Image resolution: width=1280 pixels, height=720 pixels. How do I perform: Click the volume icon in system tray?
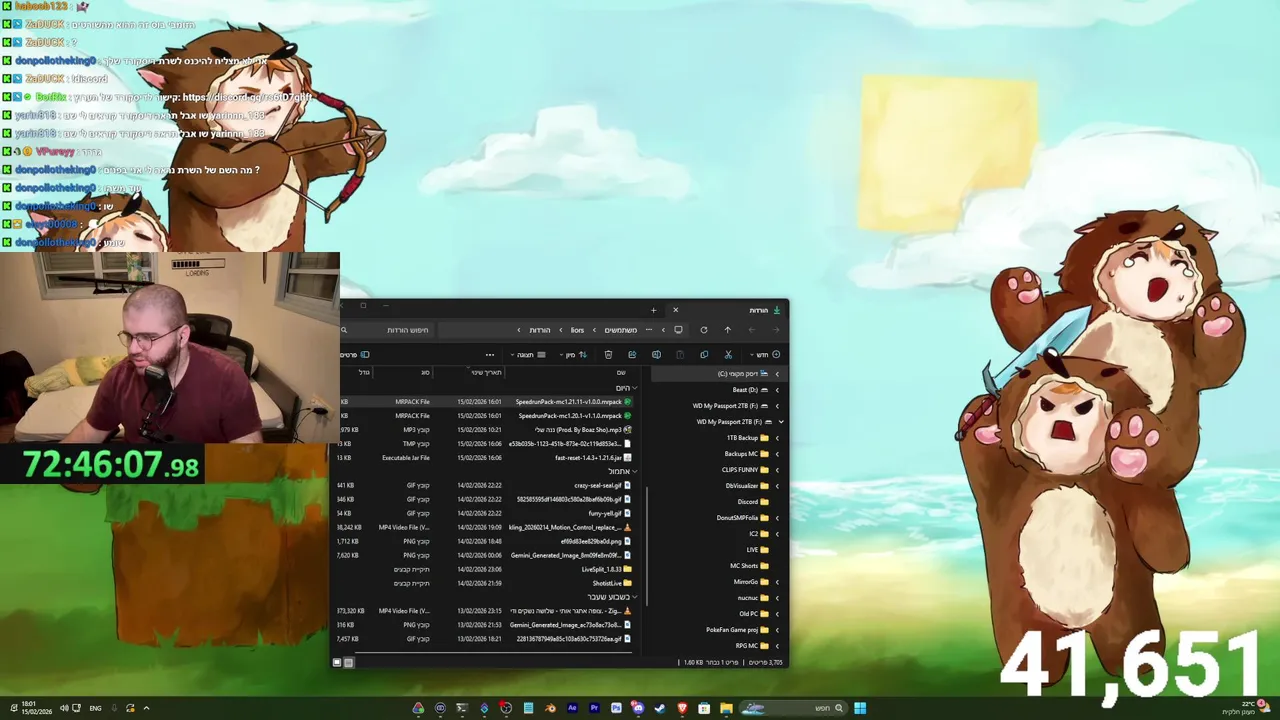64,708
